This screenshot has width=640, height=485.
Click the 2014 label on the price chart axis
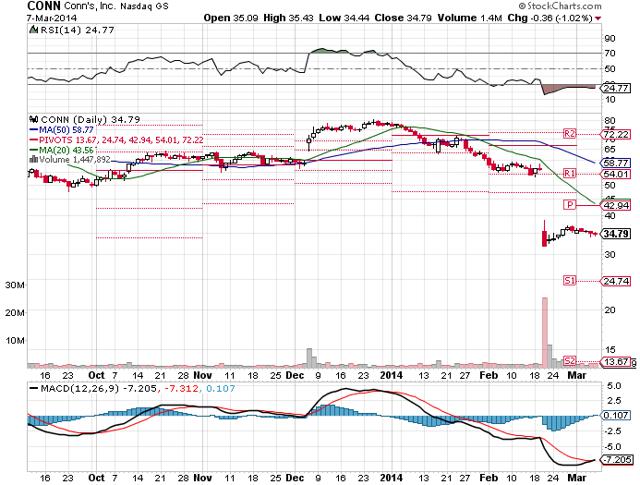(392, 375)
